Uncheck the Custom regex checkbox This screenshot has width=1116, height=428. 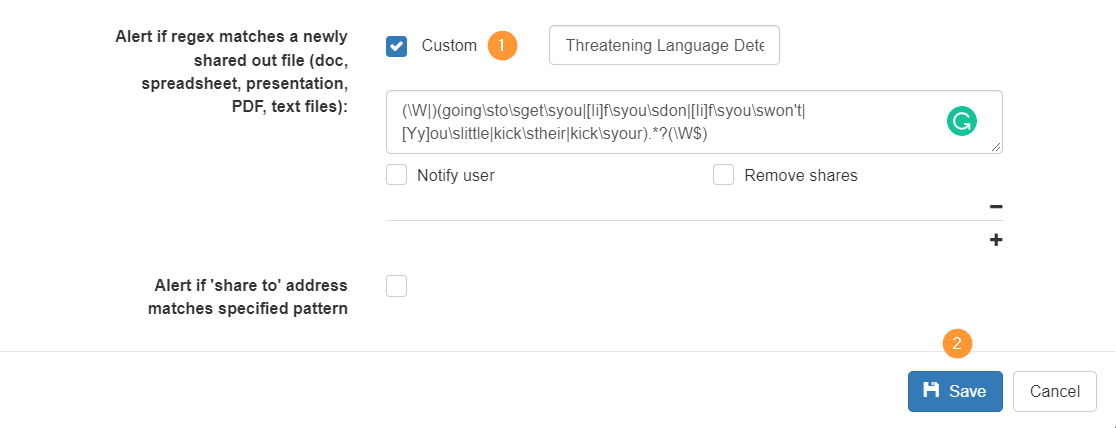[x=396, y=46]
